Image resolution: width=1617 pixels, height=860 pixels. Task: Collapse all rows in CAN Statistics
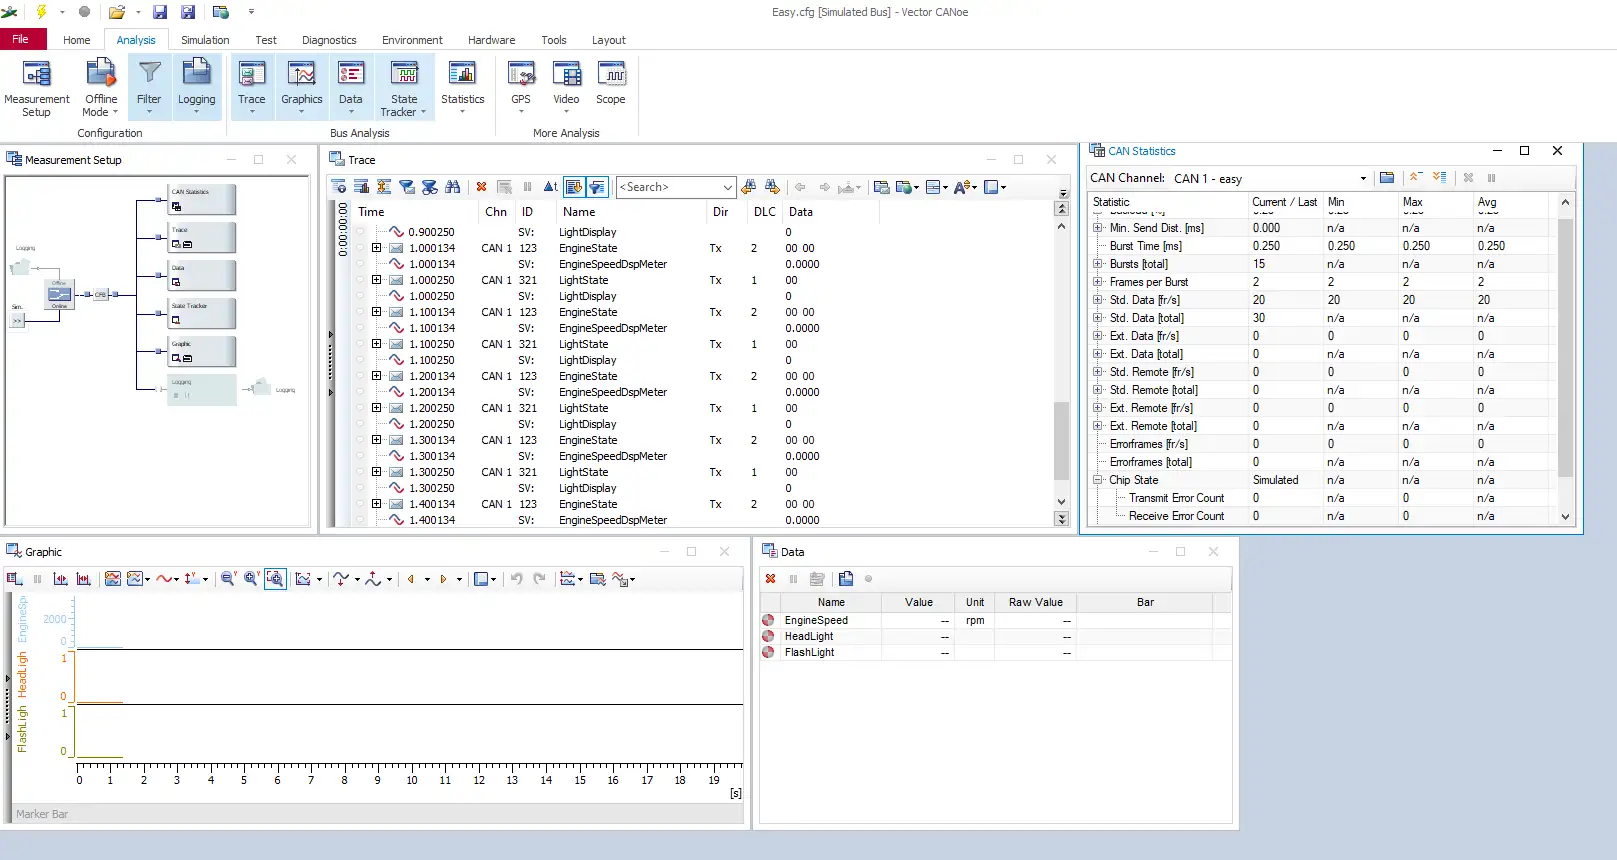(1415, 178)
